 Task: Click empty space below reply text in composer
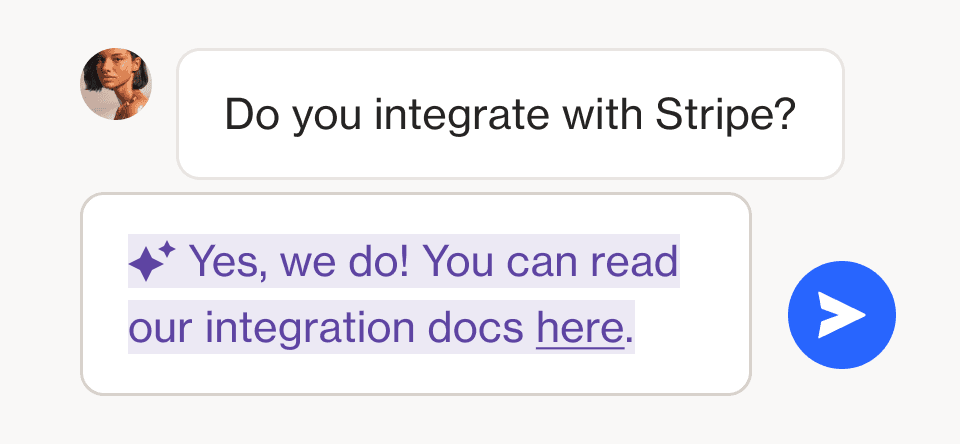pos(416,374)
